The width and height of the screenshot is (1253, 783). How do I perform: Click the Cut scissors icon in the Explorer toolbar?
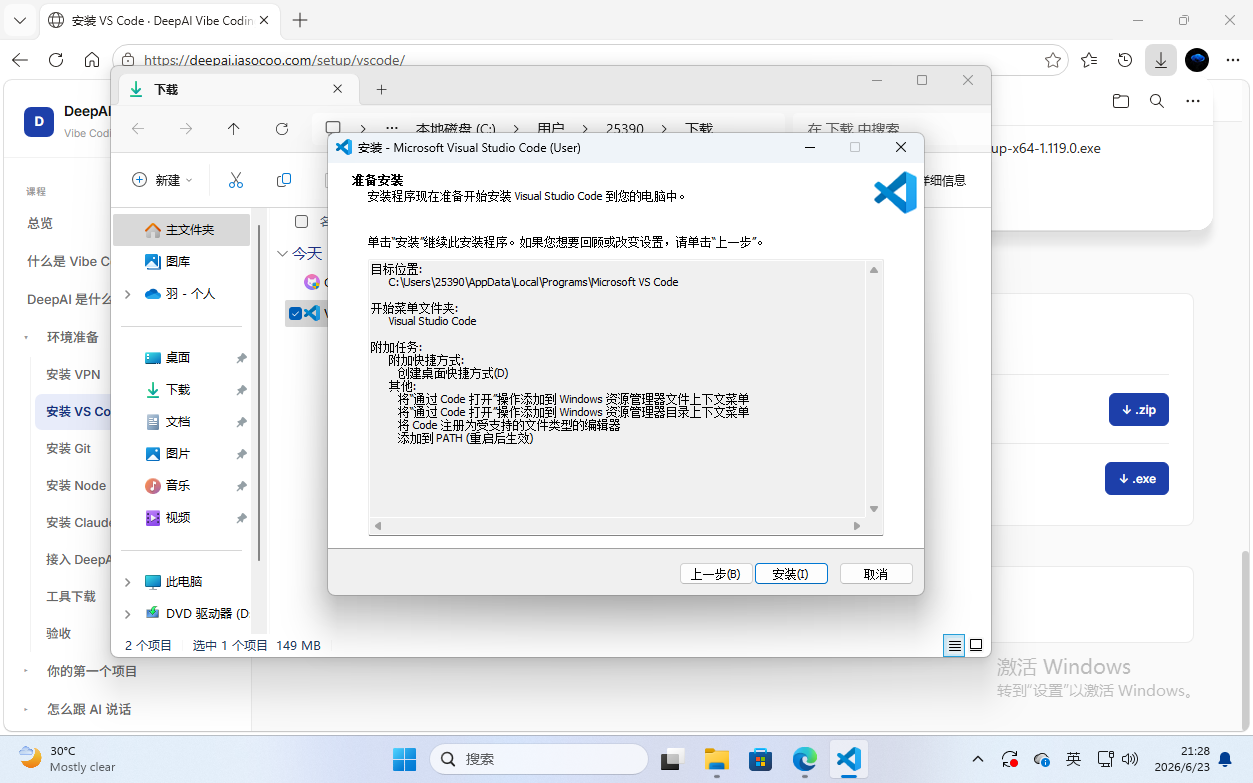pyautogui.click(x=236, y=180)
